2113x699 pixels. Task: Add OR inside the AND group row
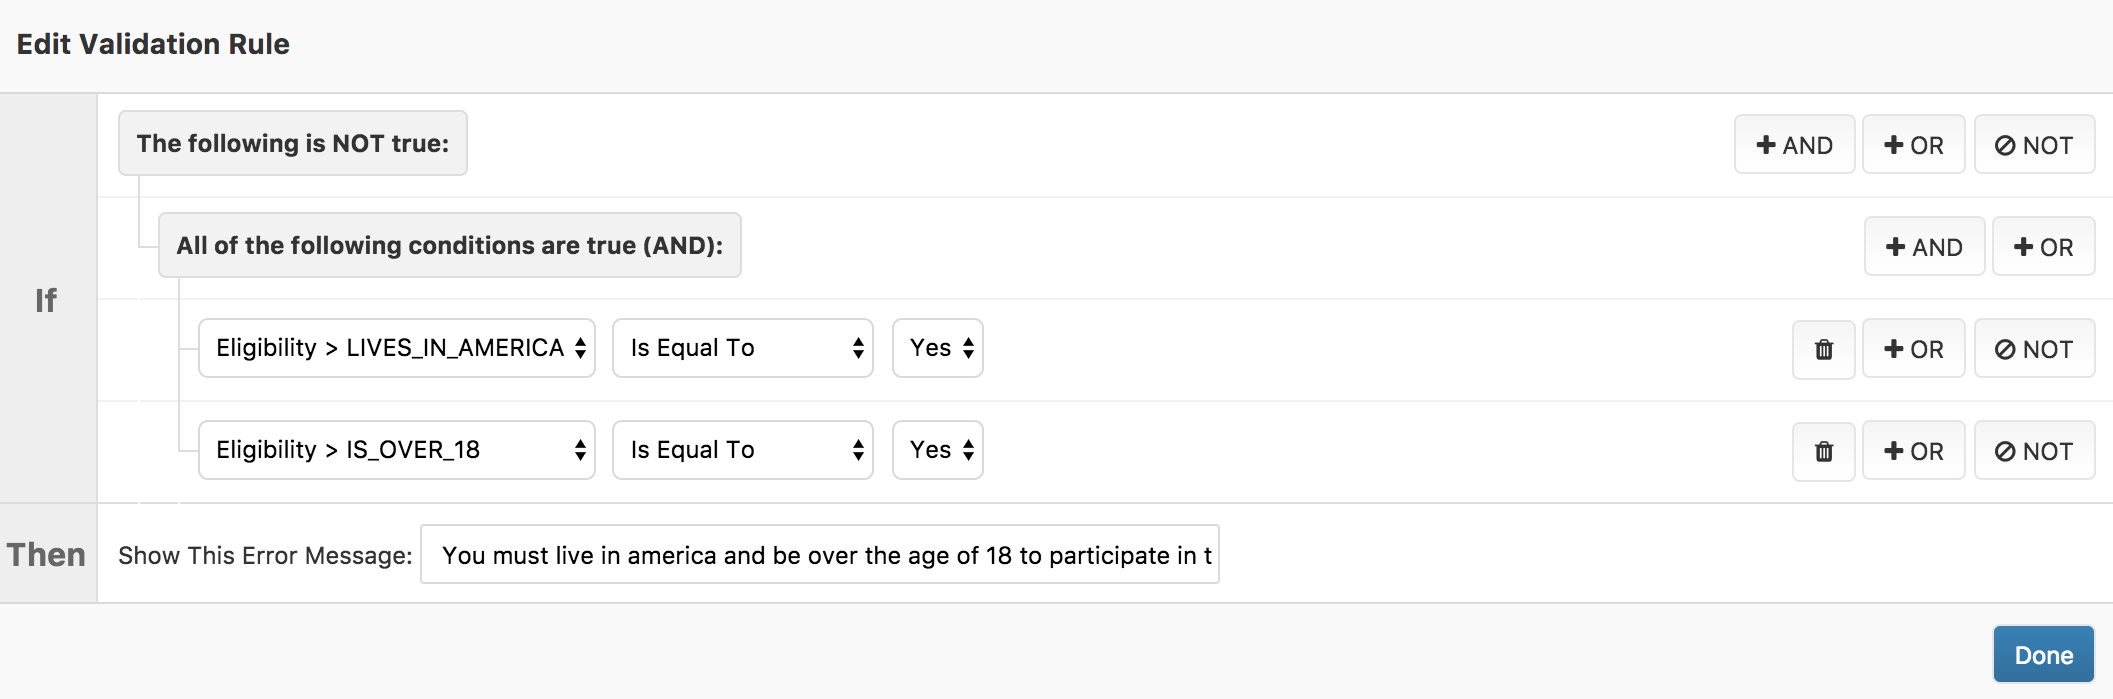[2042, 247]
